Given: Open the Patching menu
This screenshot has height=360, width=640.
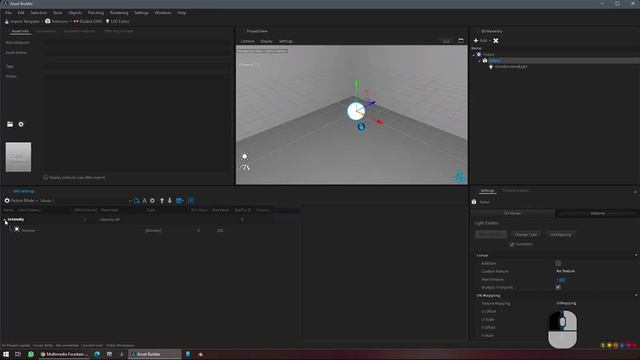Looking at the screenshot, I should tap(96, 13).
